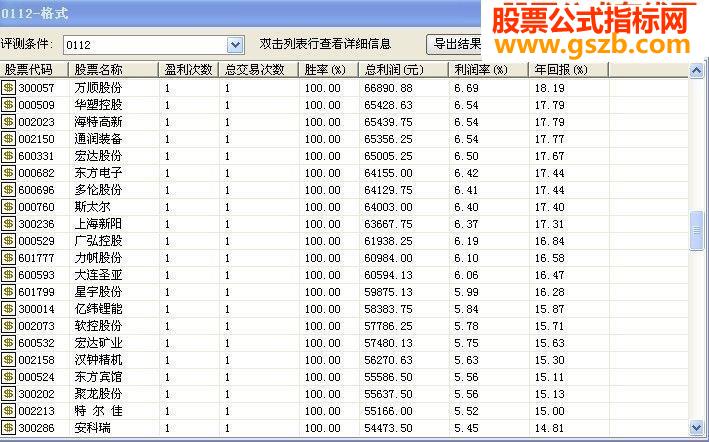Click the stock icon beside 300014
The height and width of the screenshot is (442, 709).
click(x=8, y=309)
